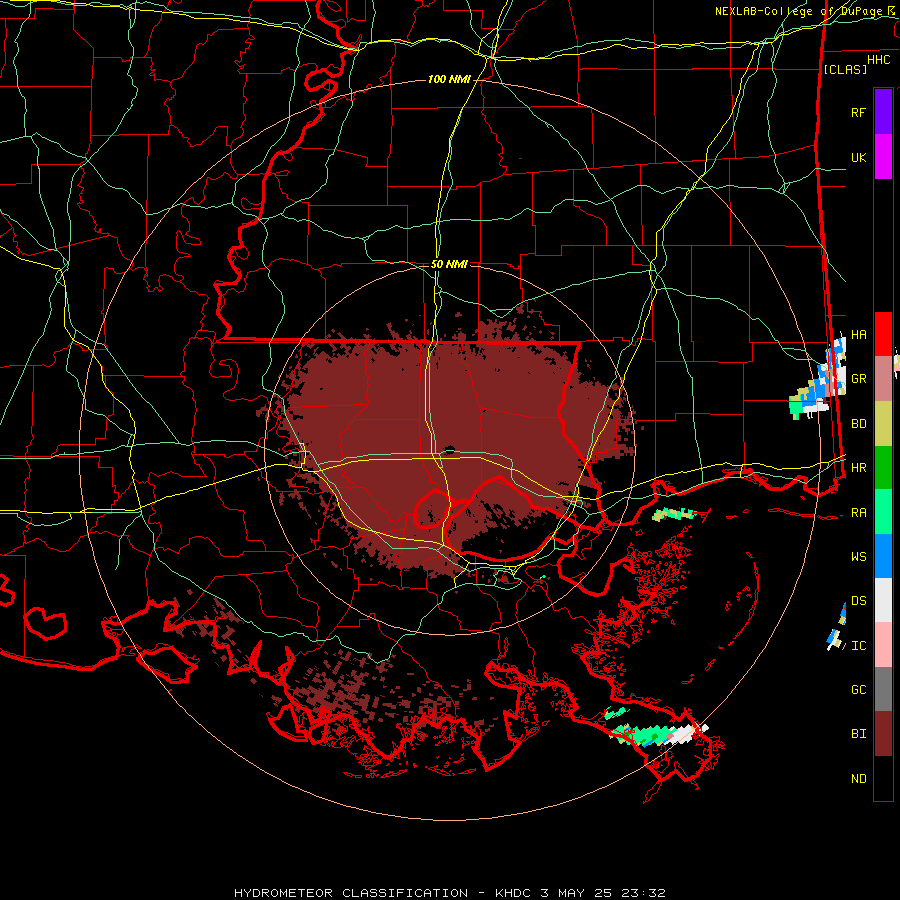Viewport: 900px width, 900px height.
Task: Click the GC gray legend swatch
Action: click(883, 689)
